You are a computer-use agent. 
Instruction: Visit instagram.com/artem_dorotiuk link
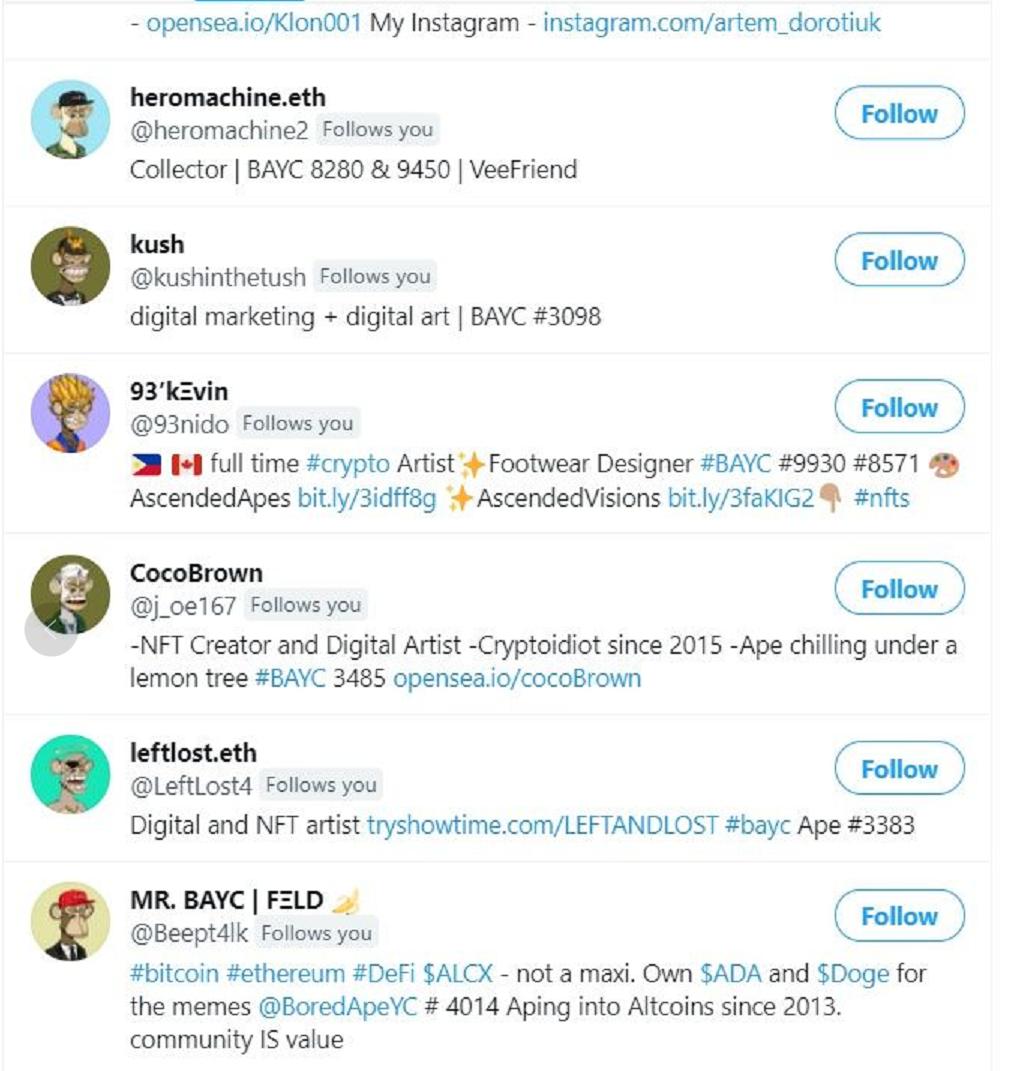tap(711, 22)
